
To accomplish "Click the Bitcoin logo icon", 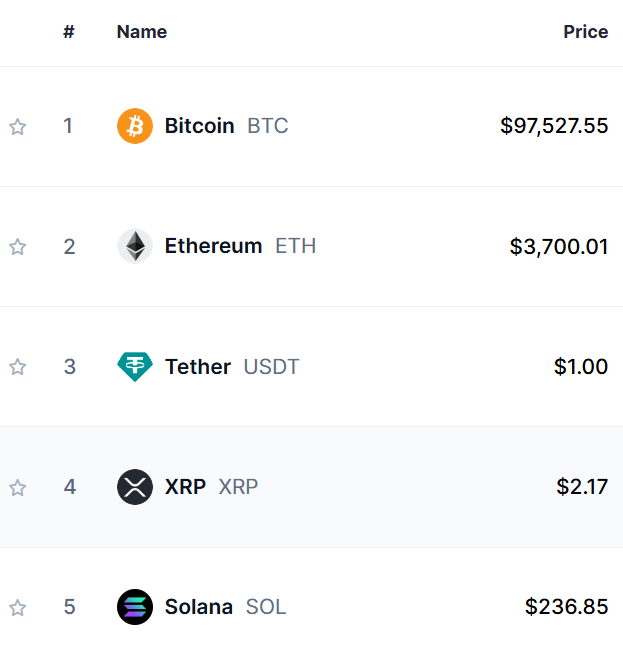I will (x=135, y=126).
